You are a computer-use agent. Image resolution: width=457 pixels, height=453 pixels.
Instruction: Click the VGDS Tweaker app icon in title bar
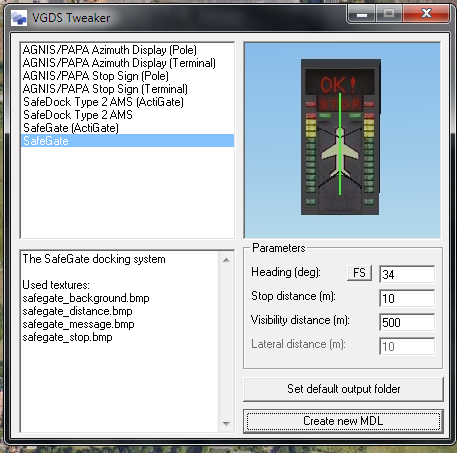tap(19, 18)
